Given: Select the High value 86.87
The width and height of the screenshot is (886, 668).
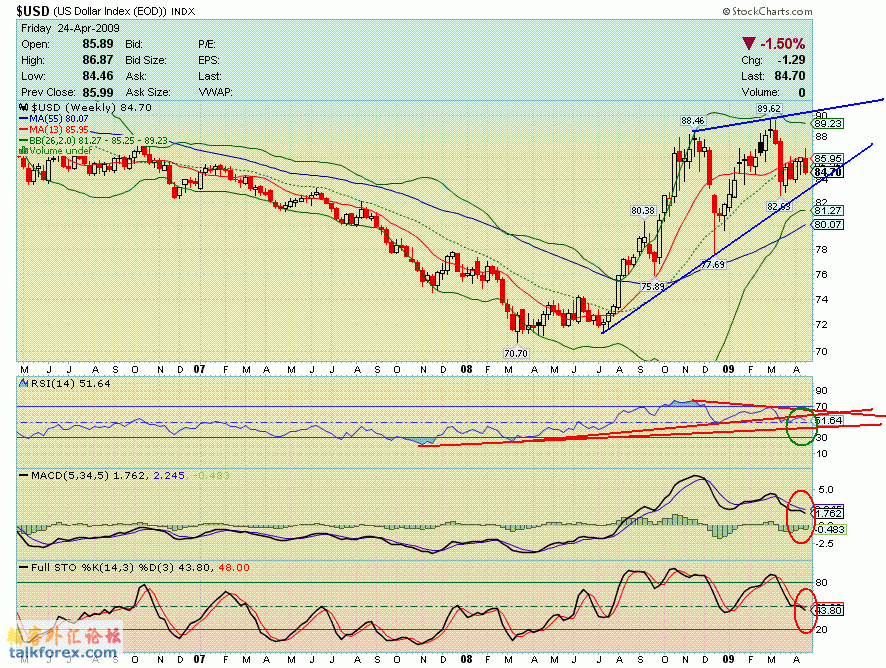Looking at the screenshot, I should pos(98,60).
